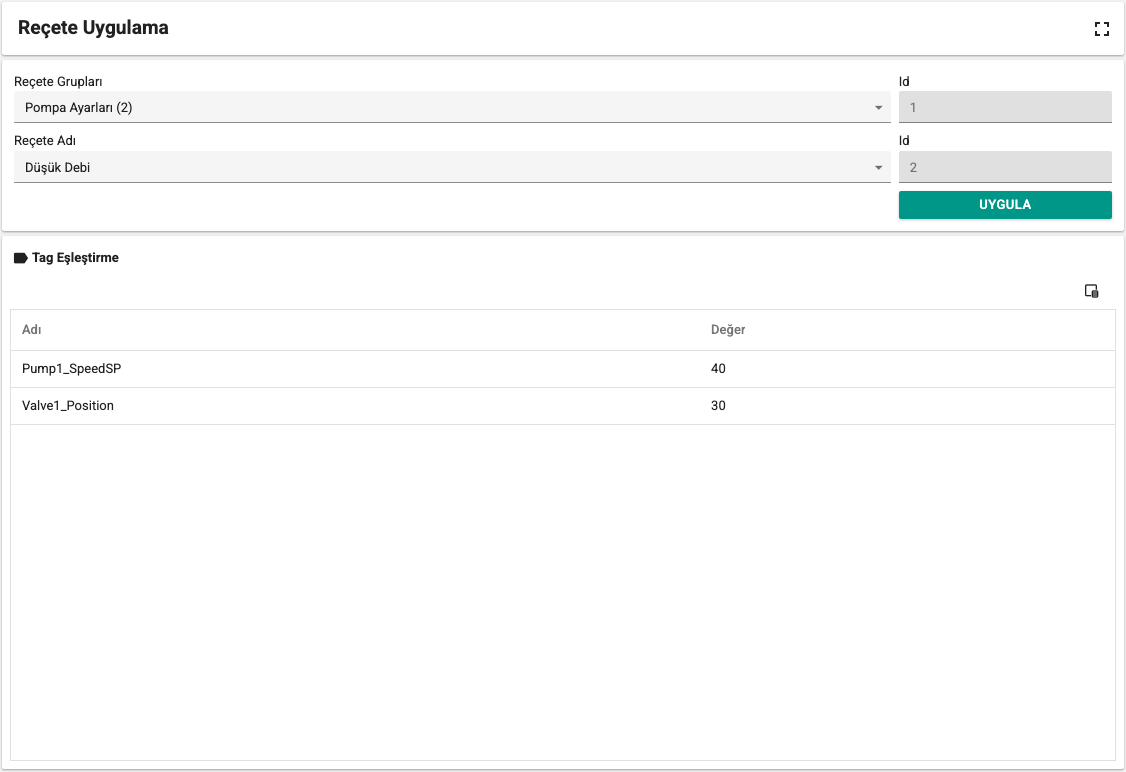This screenshot has height=772, width=1126.
Task: Click the UYGULA button
Action: [x=1005, y=205]
